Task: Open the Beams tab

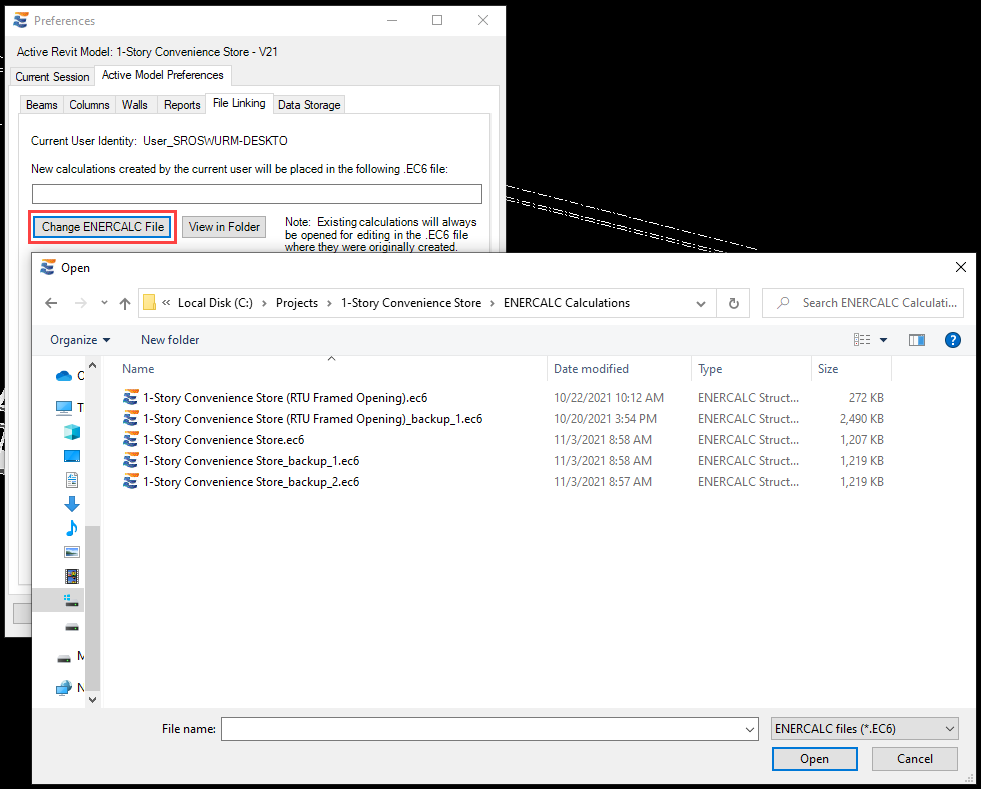Action: pos(42,104)
